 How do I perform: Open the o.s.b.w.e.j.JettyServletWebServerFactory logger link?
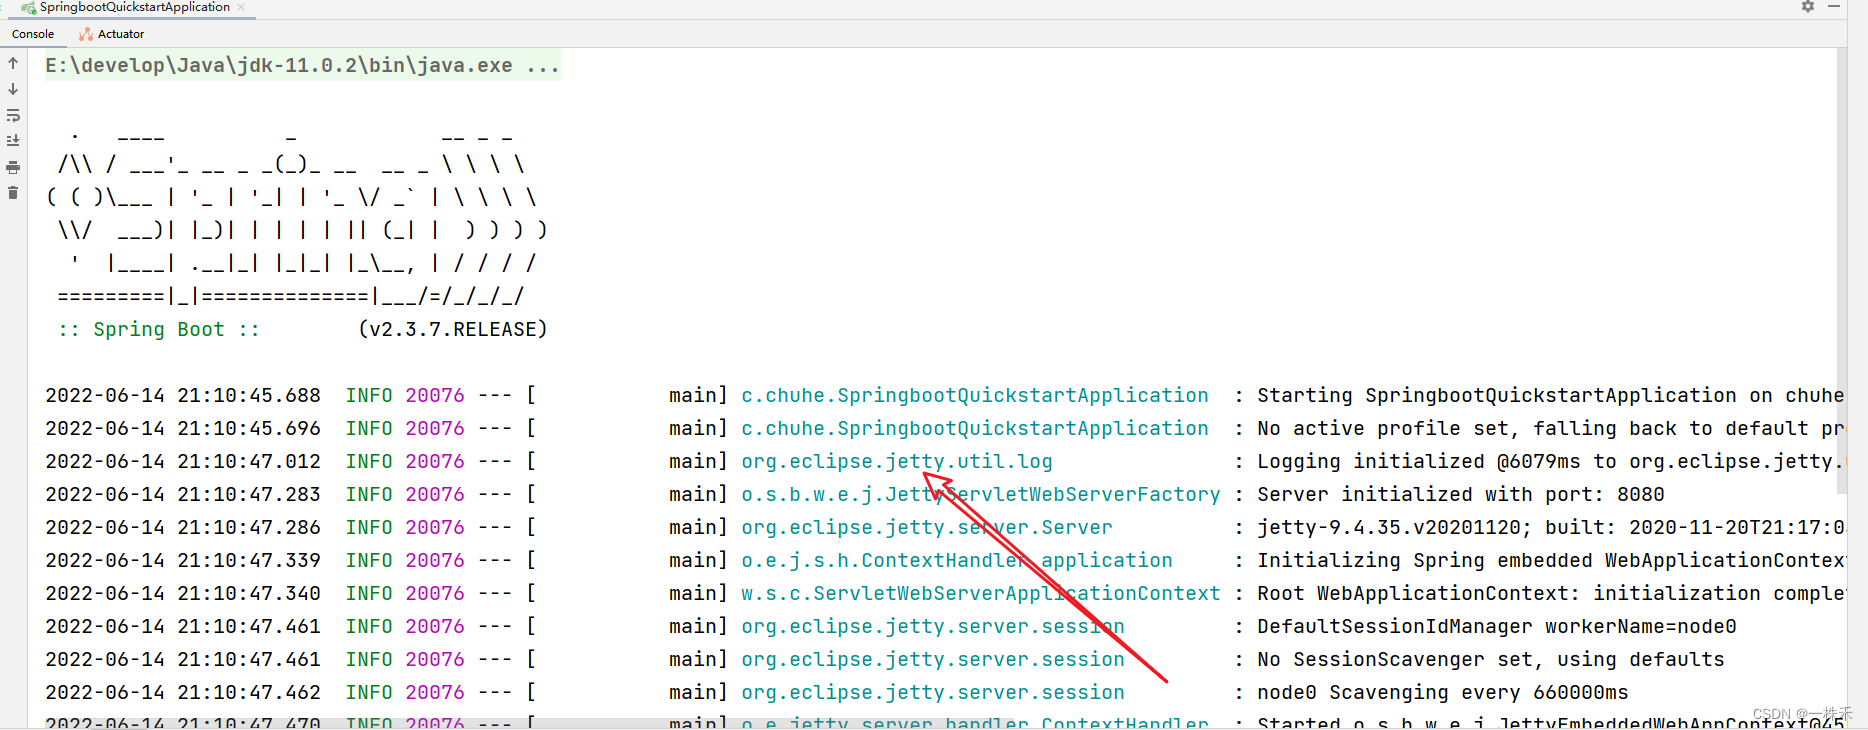tap(981, 494)
